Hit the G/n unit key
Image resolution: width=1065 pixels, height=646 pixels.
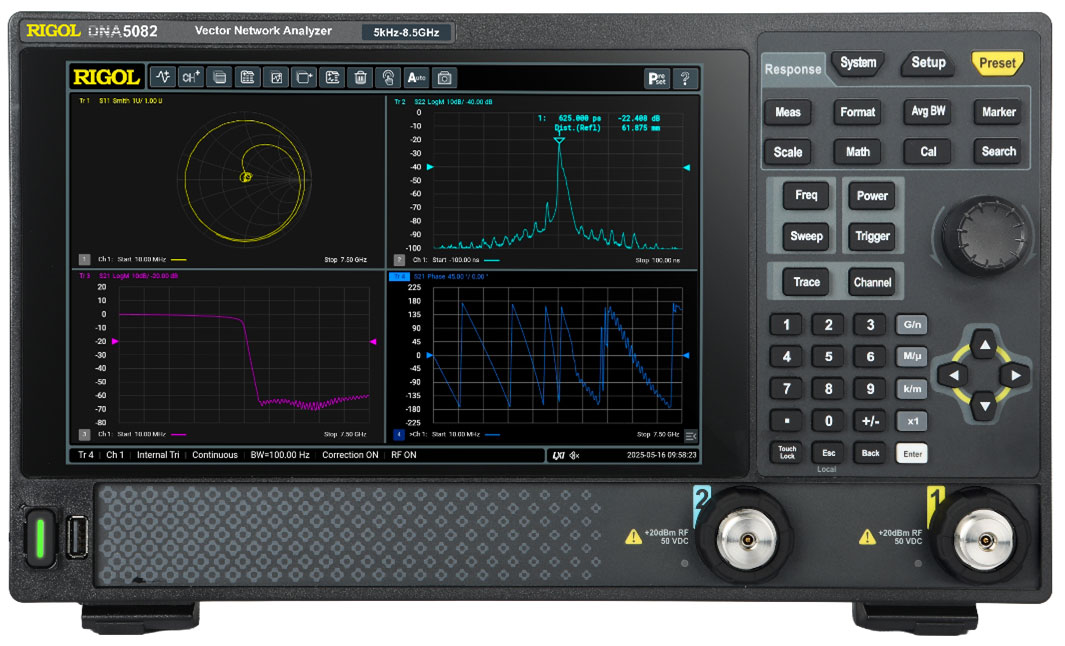pyautogui.click(x=912, y=325)
